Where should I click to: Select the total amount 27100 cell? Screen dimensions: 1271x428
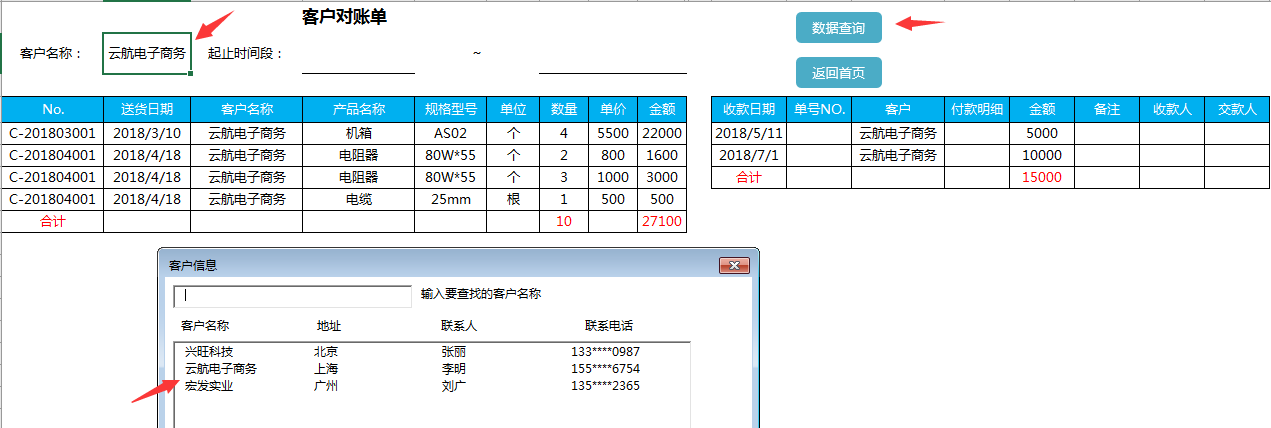(x=662, y=221)
